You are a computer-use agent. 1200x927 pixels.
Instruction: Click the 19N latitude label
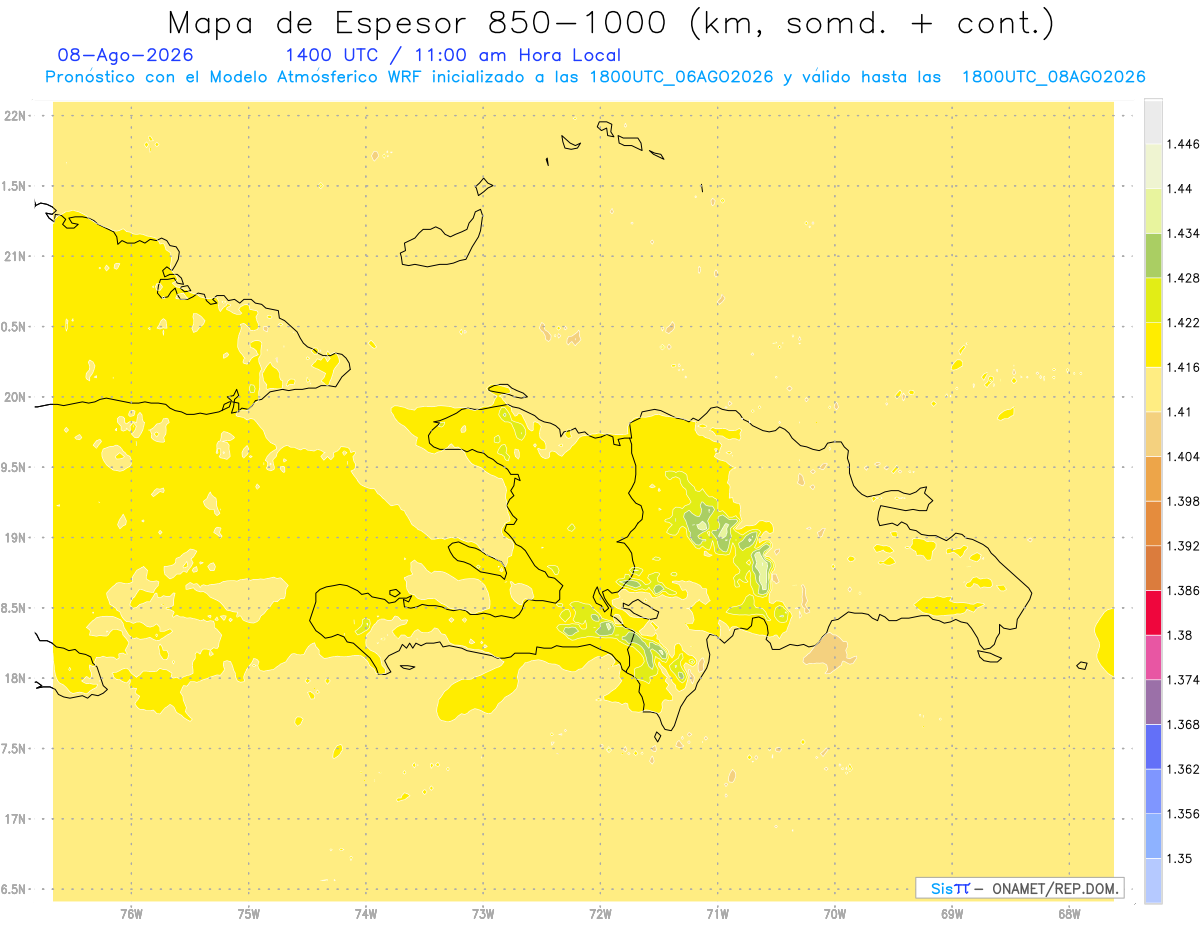tap(15, 537)
